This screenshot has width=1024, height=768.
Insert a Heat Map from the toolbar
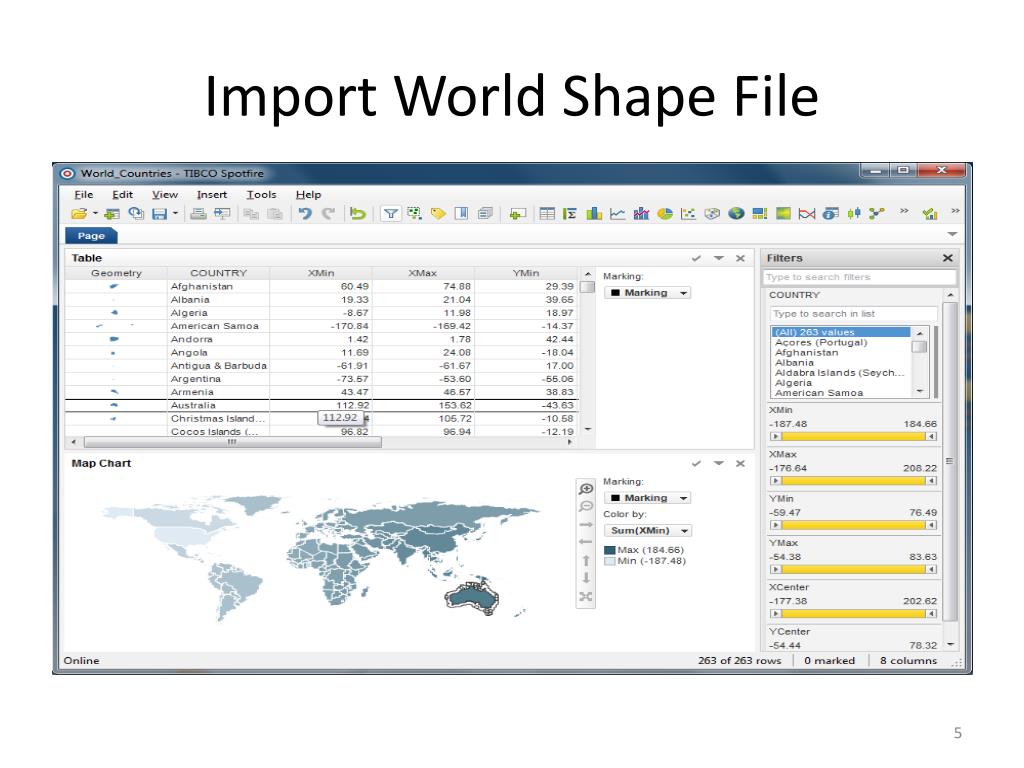[783, 214]
